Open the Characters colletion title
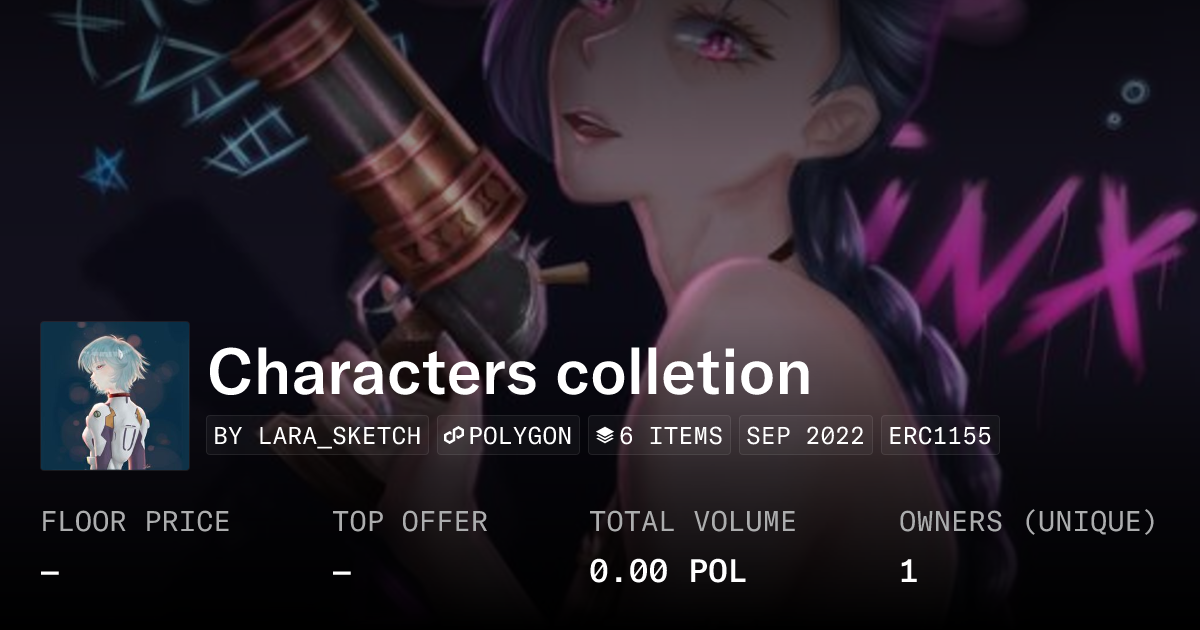 tap(509, 373)
